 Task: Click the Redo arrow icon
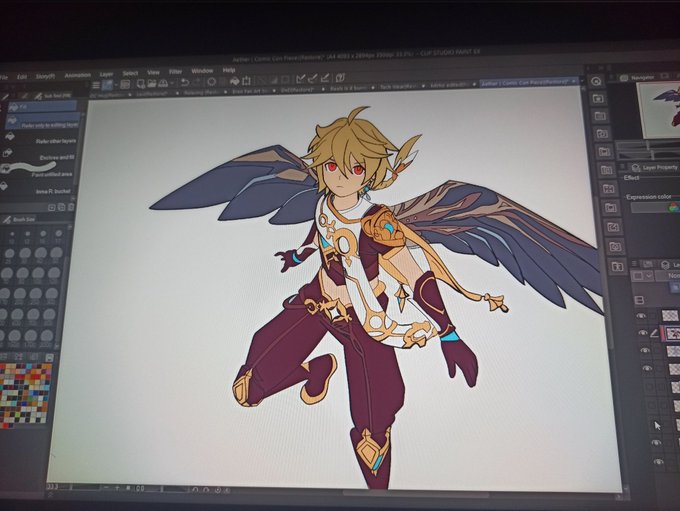(197, 82)
